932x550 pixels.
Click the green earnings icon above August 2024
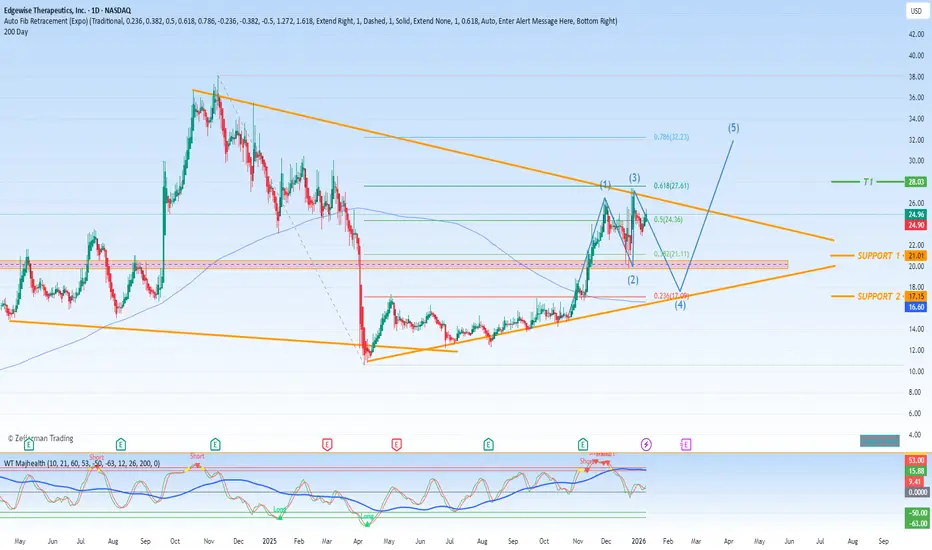coord(121,444)
